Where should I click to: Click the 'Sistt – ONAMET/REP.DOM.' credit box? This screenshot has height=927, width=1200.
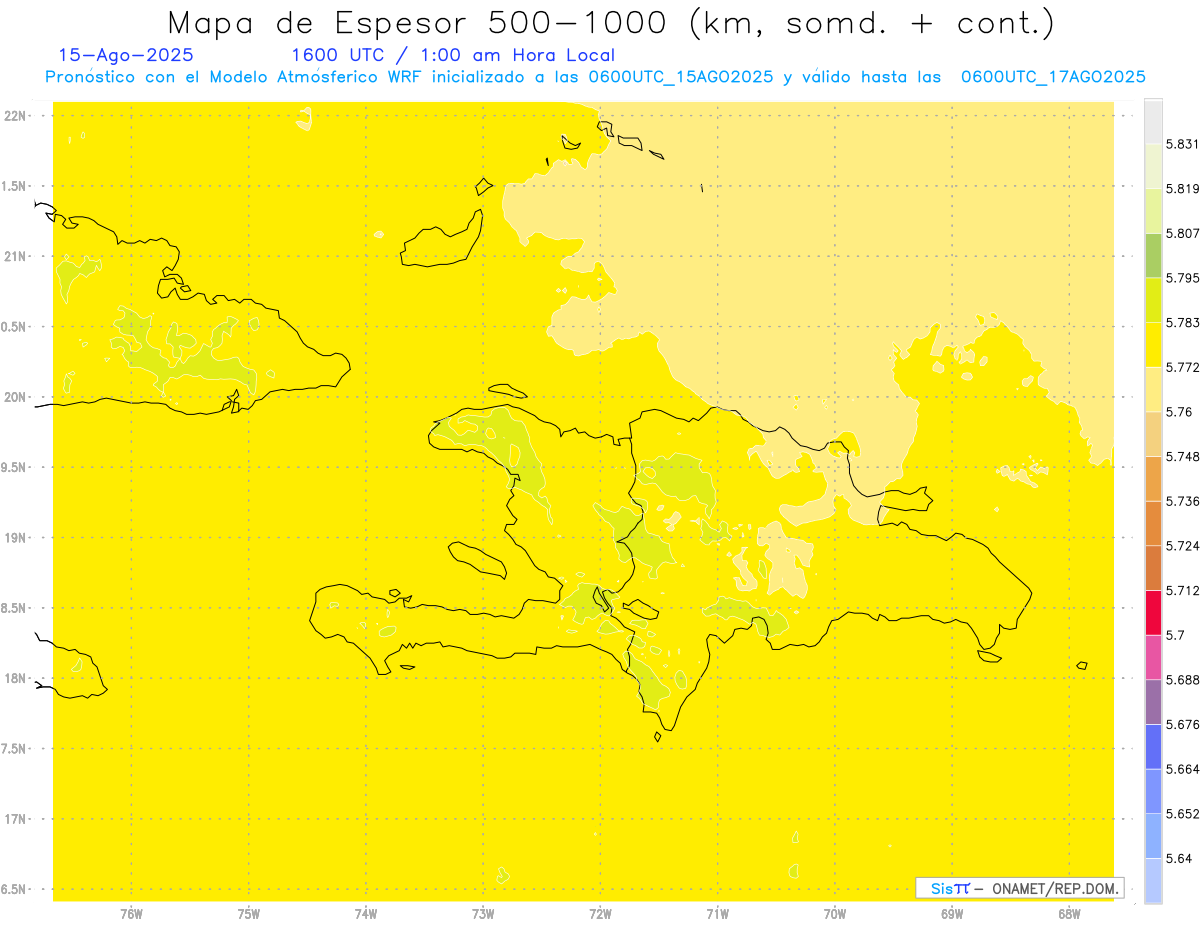pos(1020,888)
